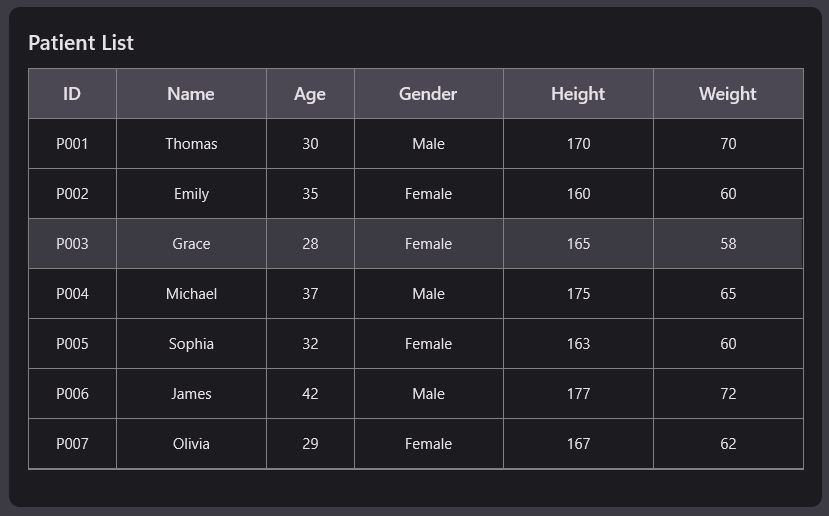This screenshot has height=516, width=829.
Task: Select the Michael name cell
Action: 191,294
